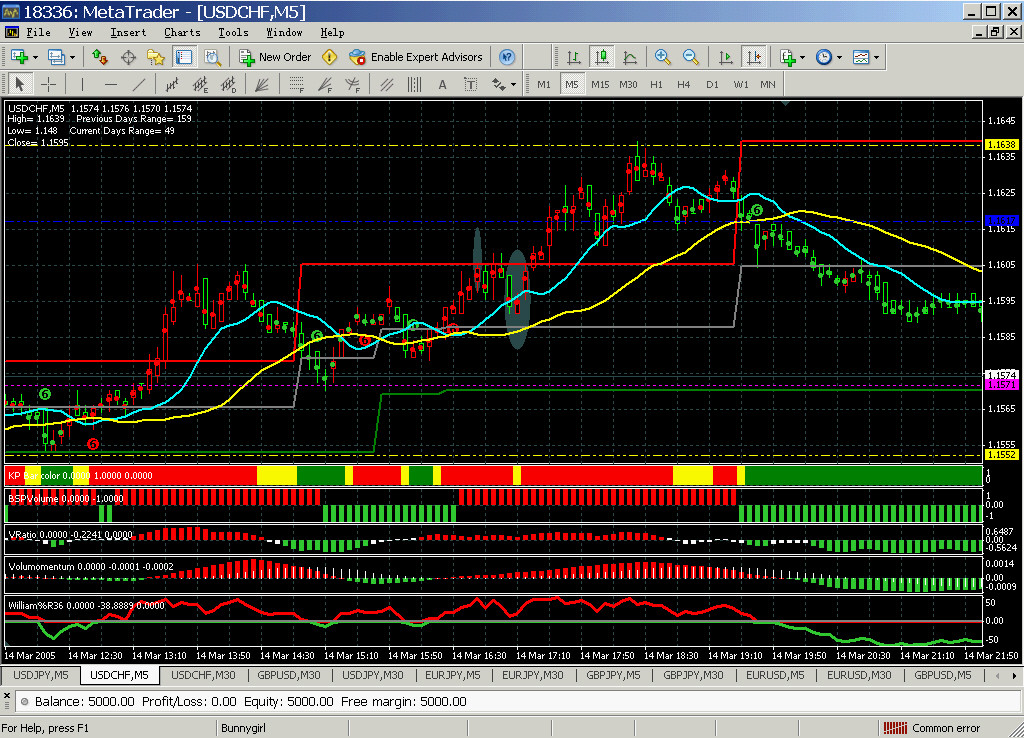
Task: Click the New Chart icon
Action: 19,57
